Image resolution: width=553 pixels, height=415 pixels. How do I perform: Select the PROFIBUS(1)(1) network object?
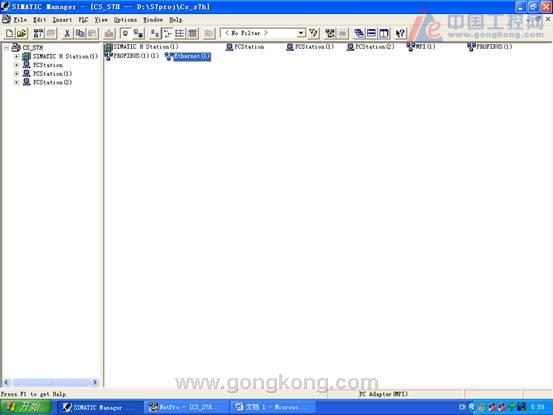pos(132,56)
